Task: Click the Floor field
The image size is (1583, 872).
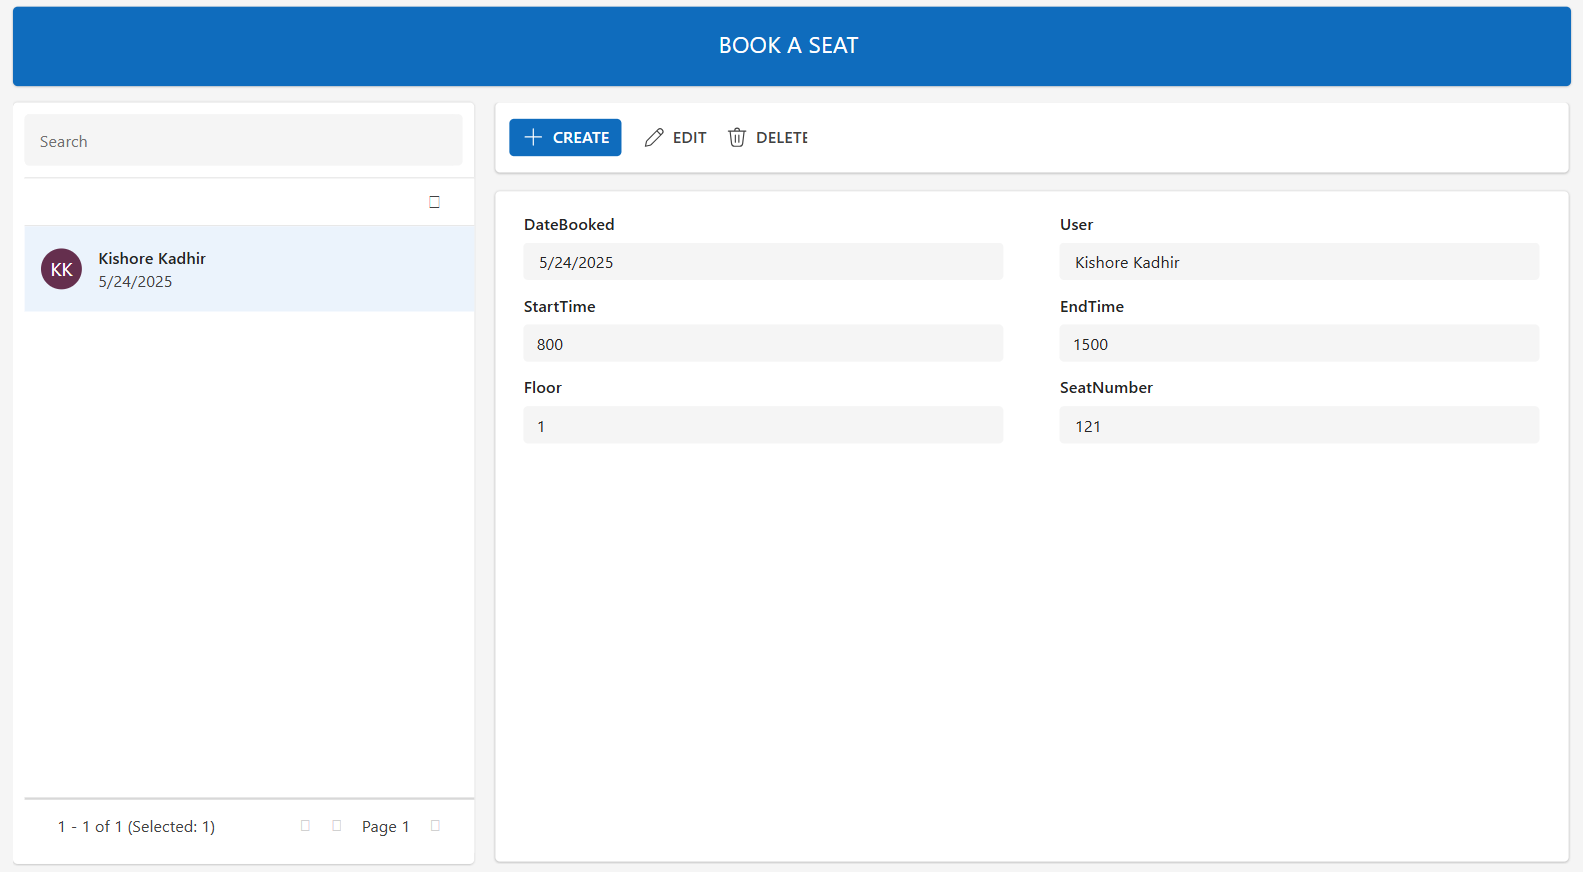Action: tap(762, 426)
